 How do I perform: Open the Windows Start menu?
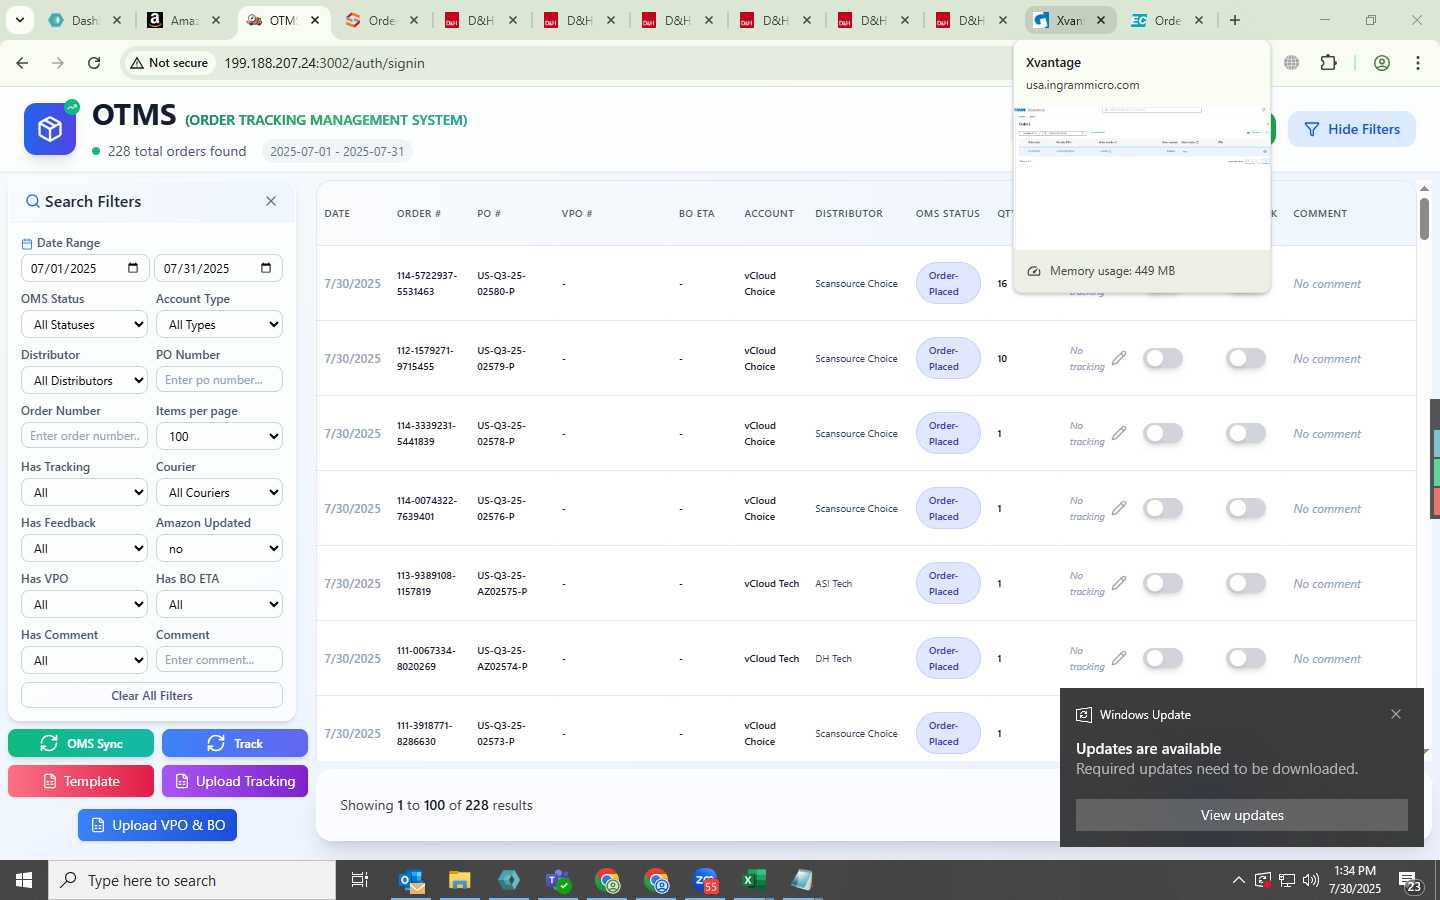click(24, 880)
